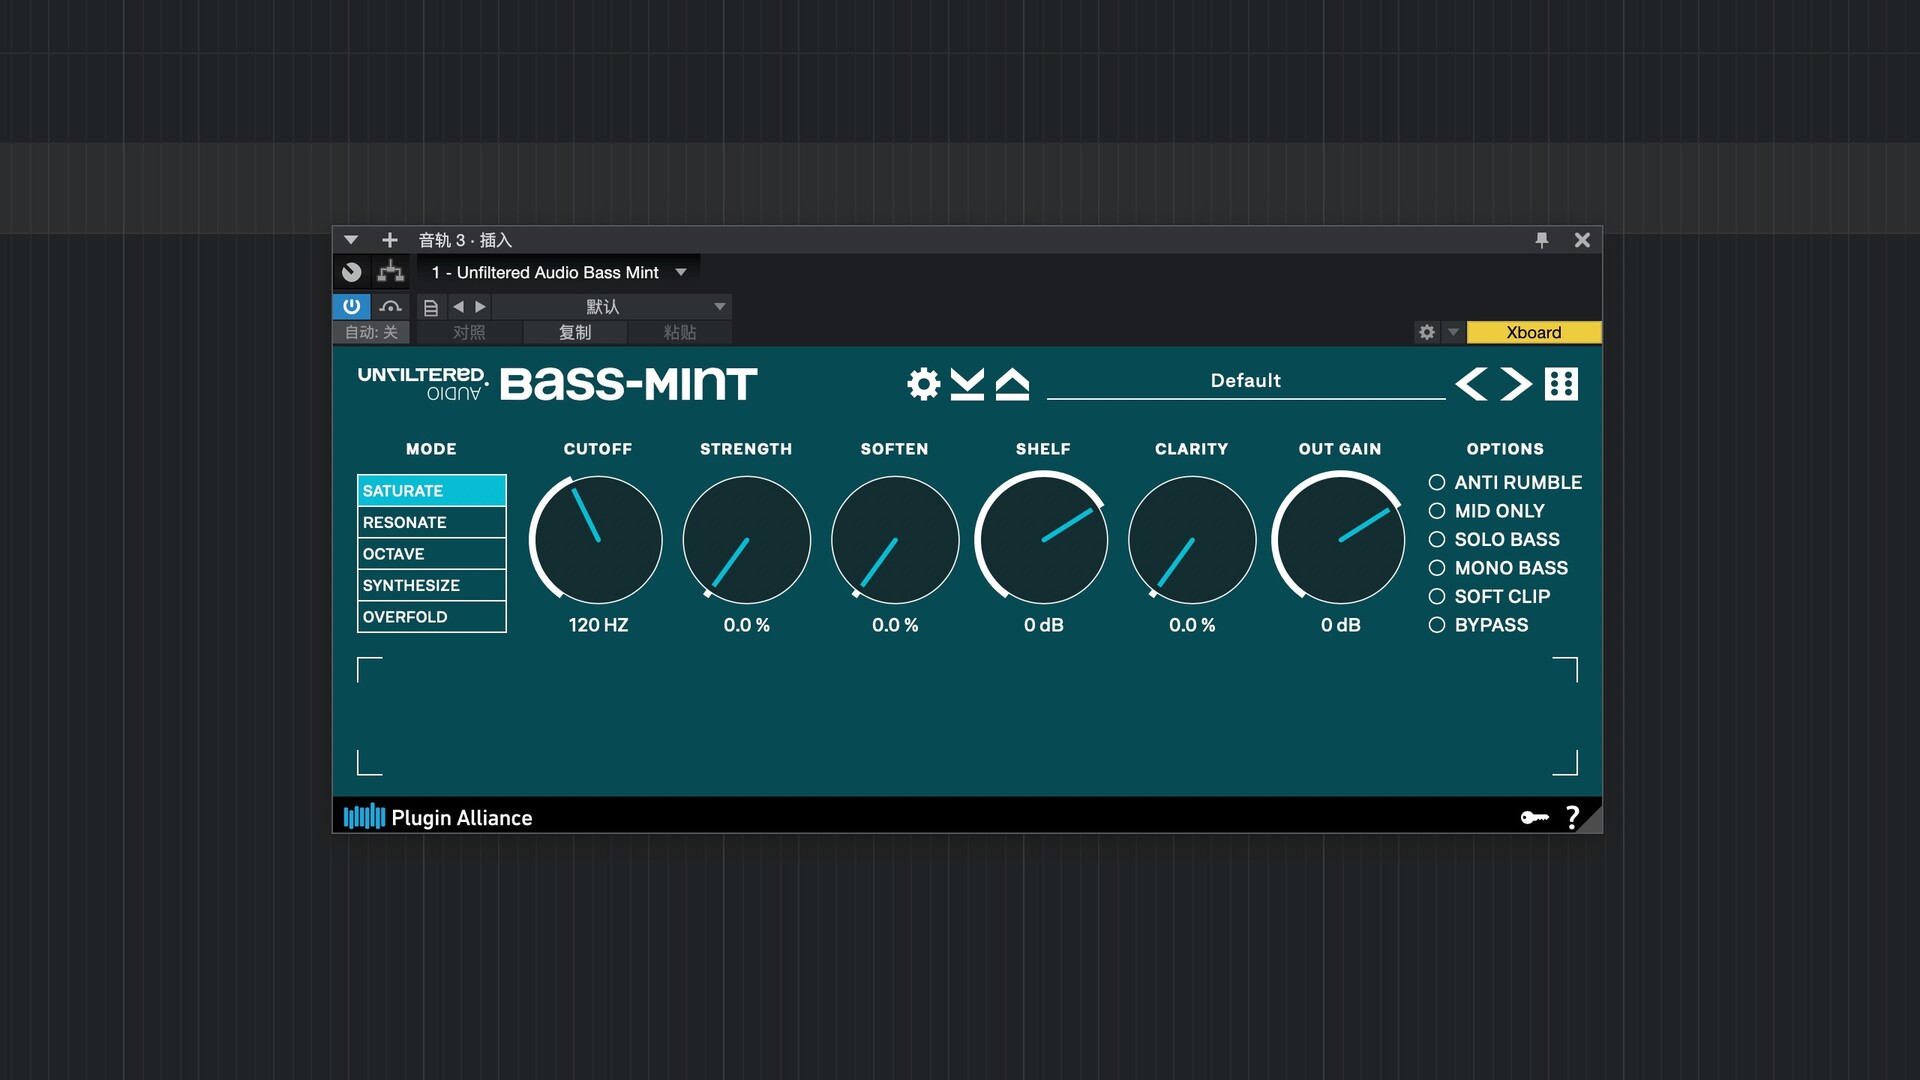Click the 对照 compare button
This screenshot has height=1080, width=1920.
(x=469, y=332)
